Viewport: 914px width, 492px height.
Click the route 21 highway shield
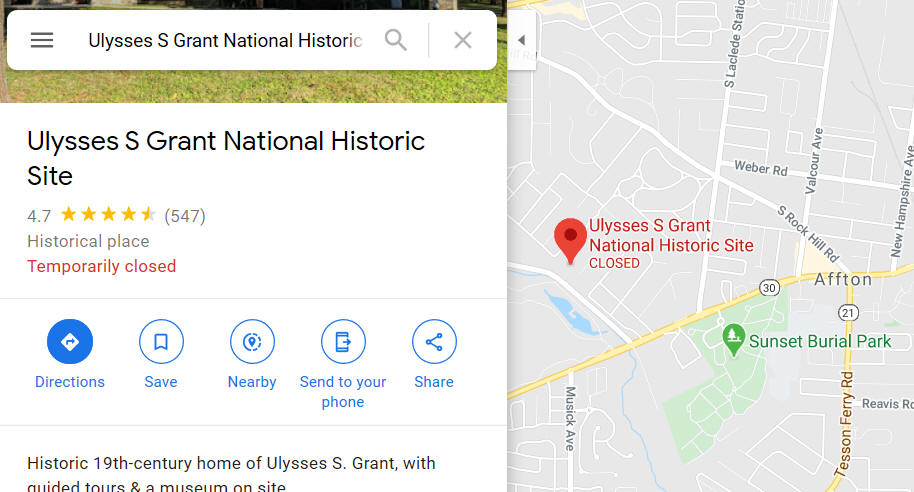pyautogui.click(x=848, y=313)
